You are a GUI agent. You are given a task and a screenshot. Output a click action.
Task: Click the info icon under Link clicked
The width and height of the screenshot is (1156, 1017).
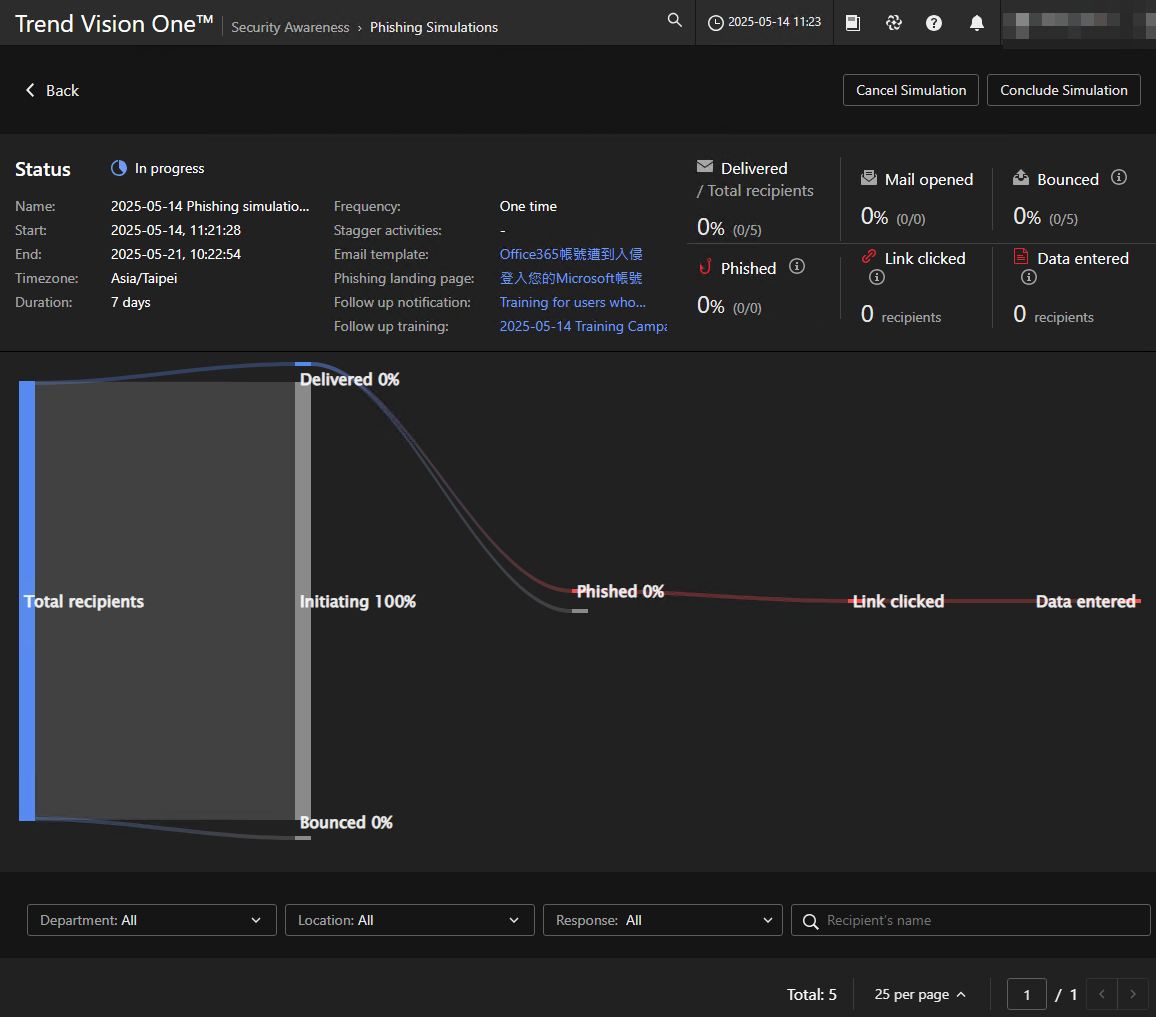pos(877,278)
